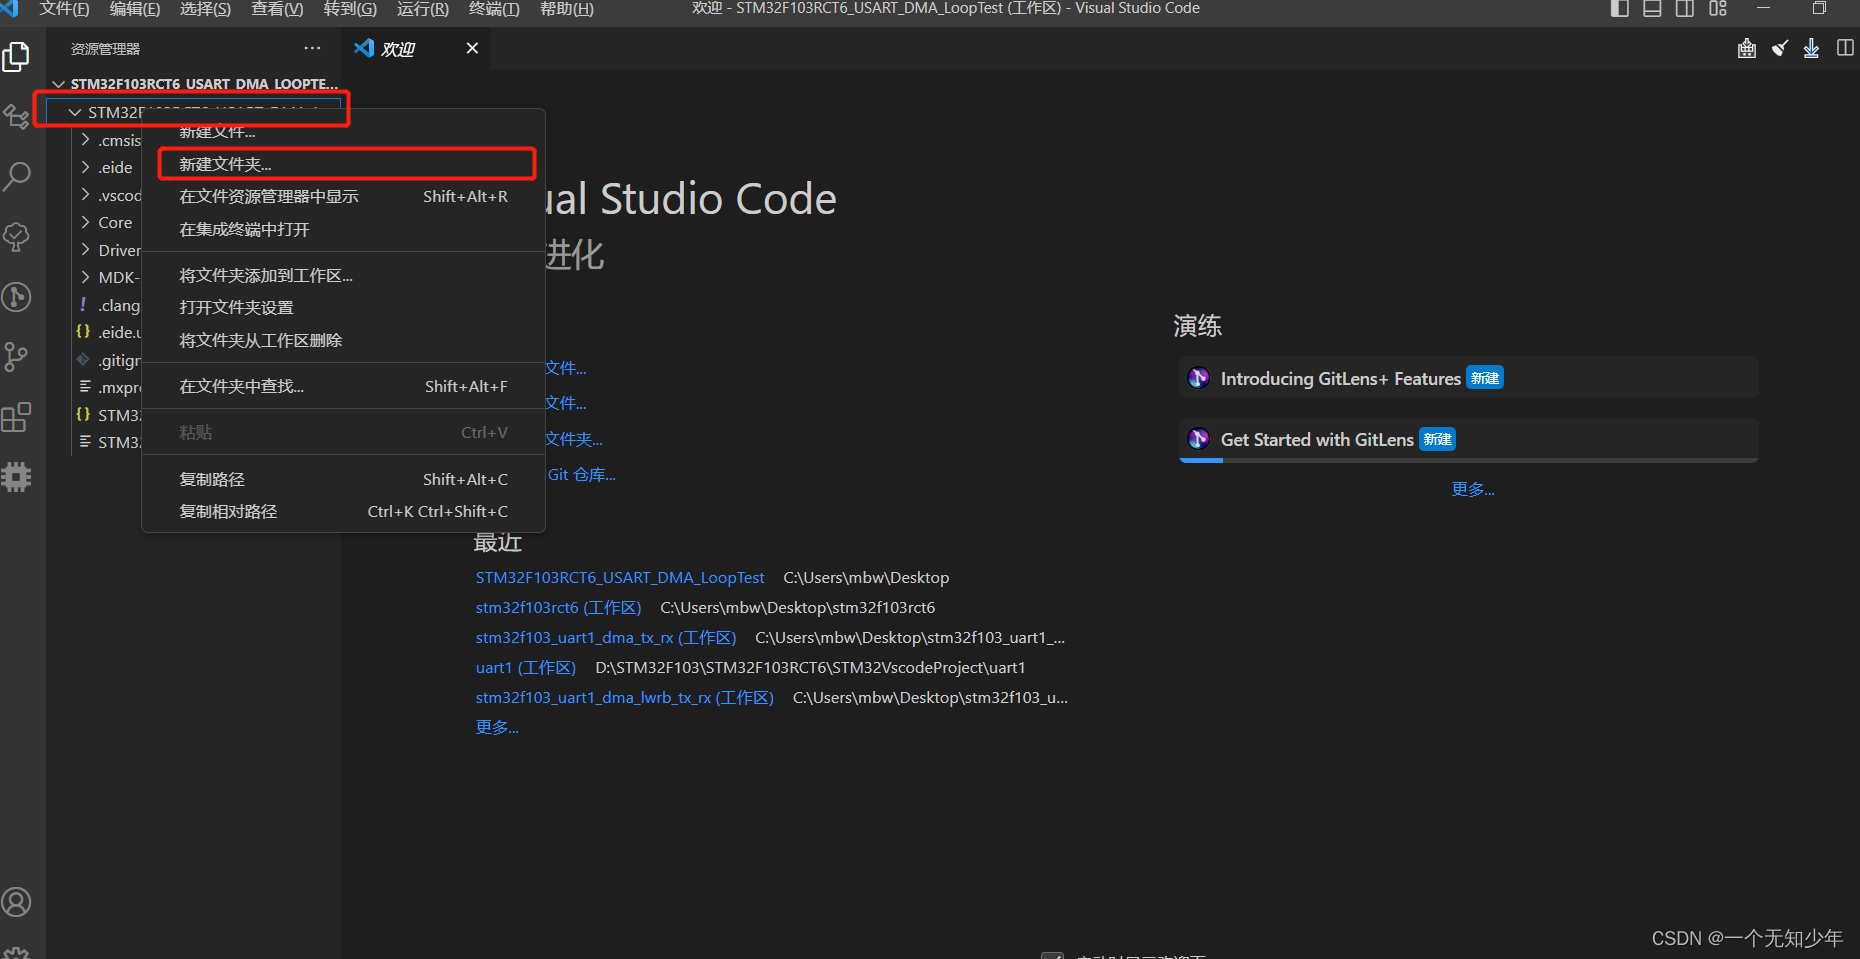
Task: Open the Testing view with tree icon
Action: coord(16,237)
